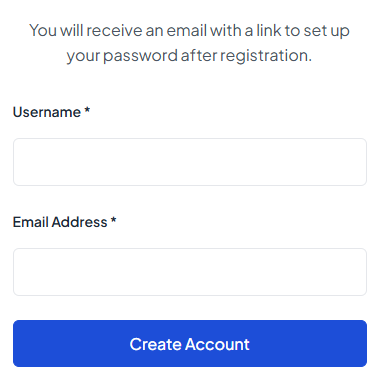Click the asterisk beside Email Address
This screenshot has width=391, height=387.
(x=113, y=220)
